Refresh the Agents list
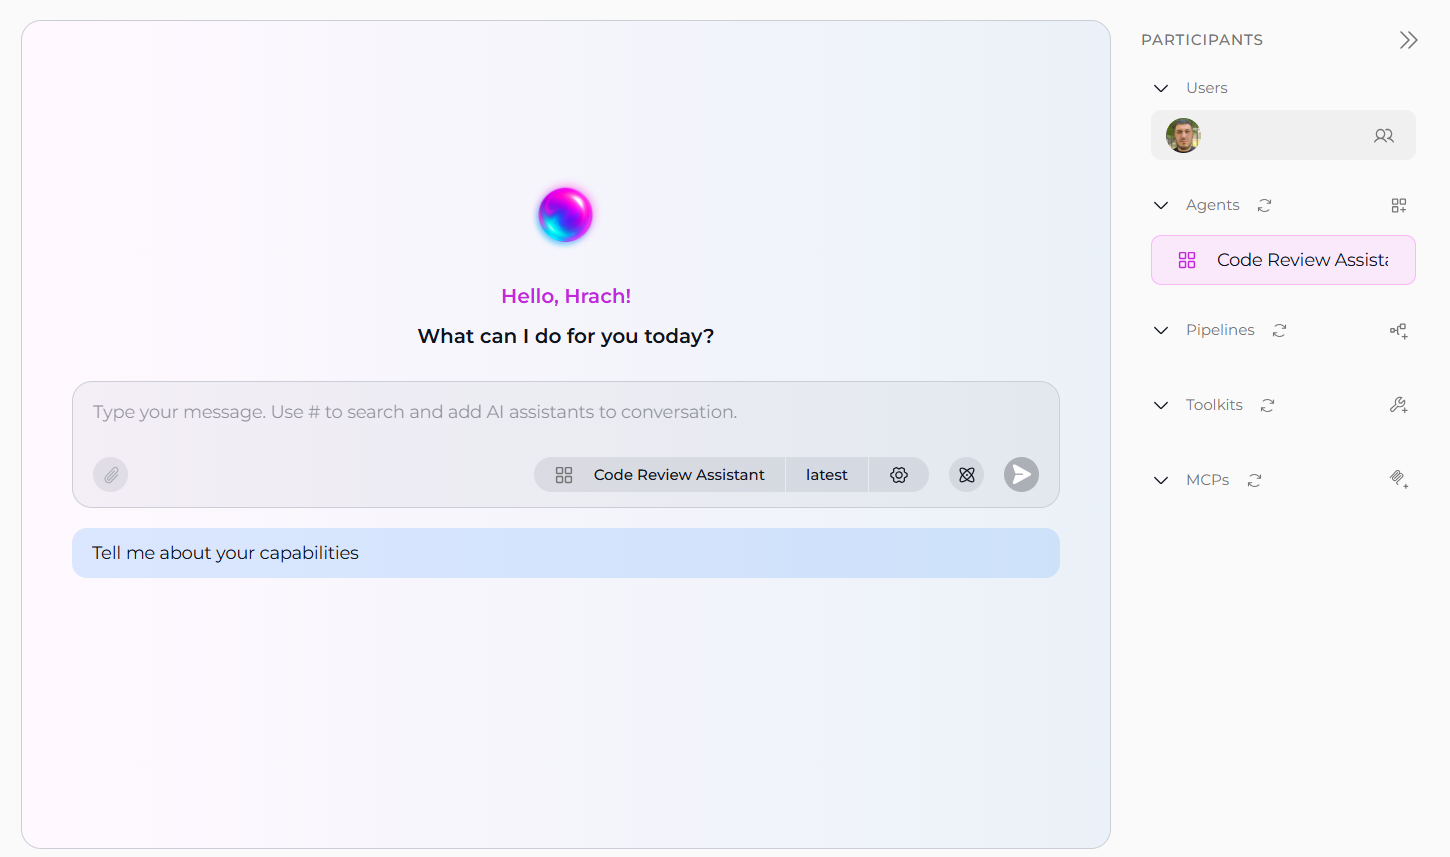Image resolution: width=1450 pixels, height=857 pixels. [1264, 206]
